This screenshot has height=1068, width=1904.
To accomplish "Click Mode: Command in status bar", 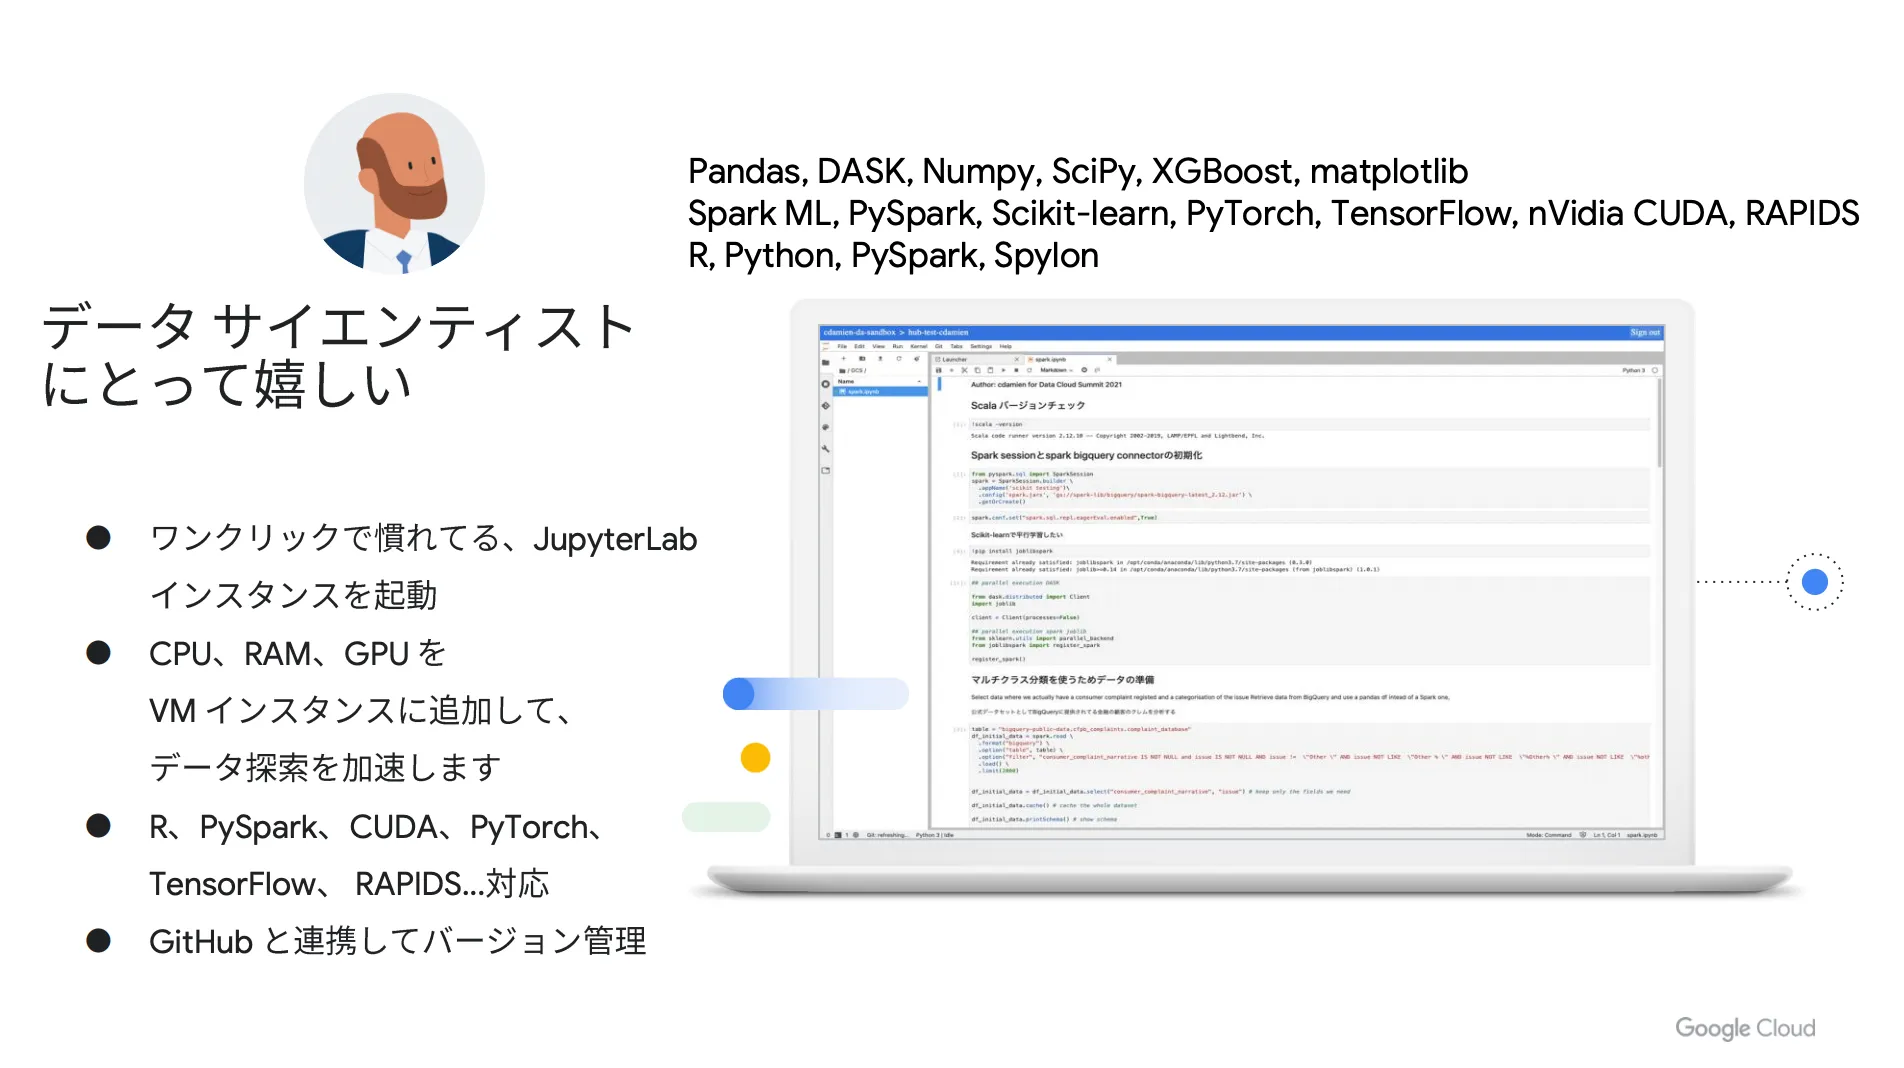I will coord(1549,835).
